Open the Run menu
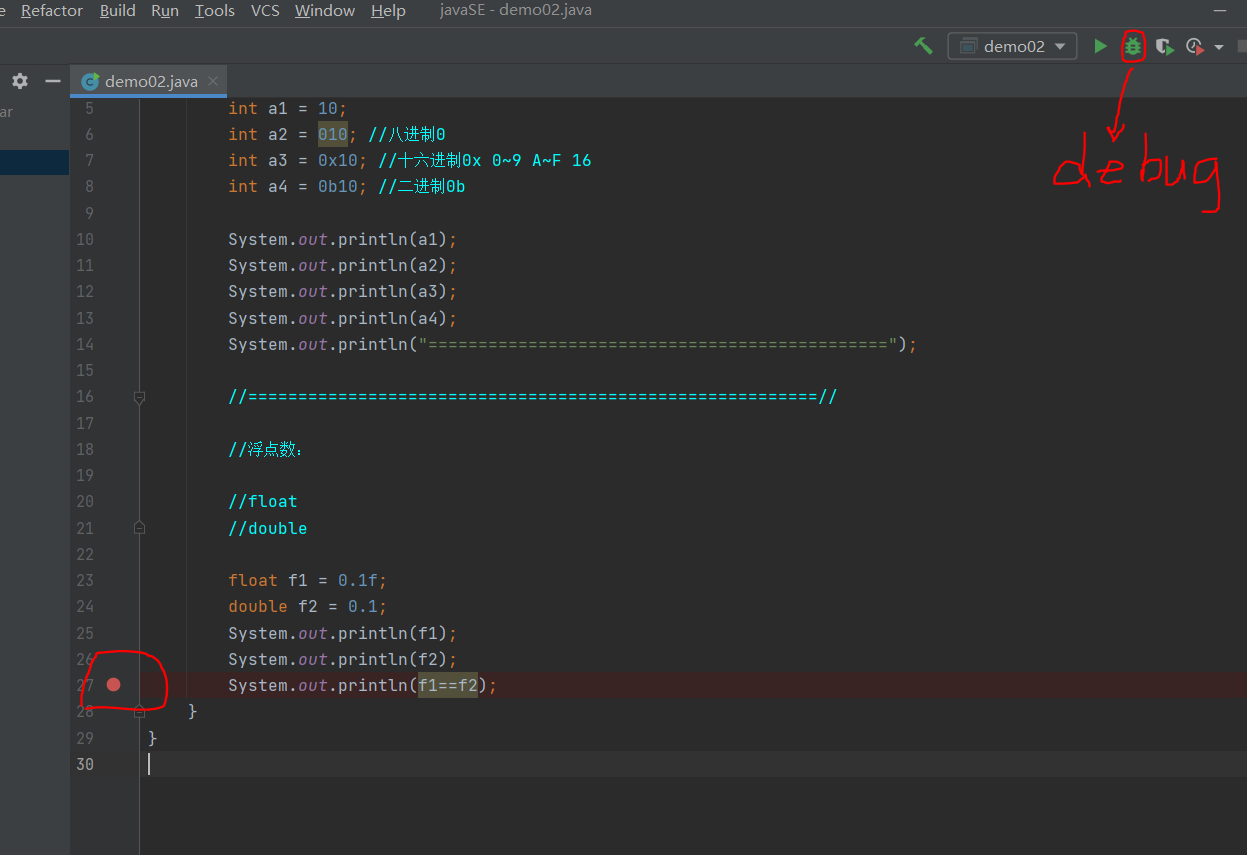This screenshot has width=1247, height=855. [x=165, y=11]
